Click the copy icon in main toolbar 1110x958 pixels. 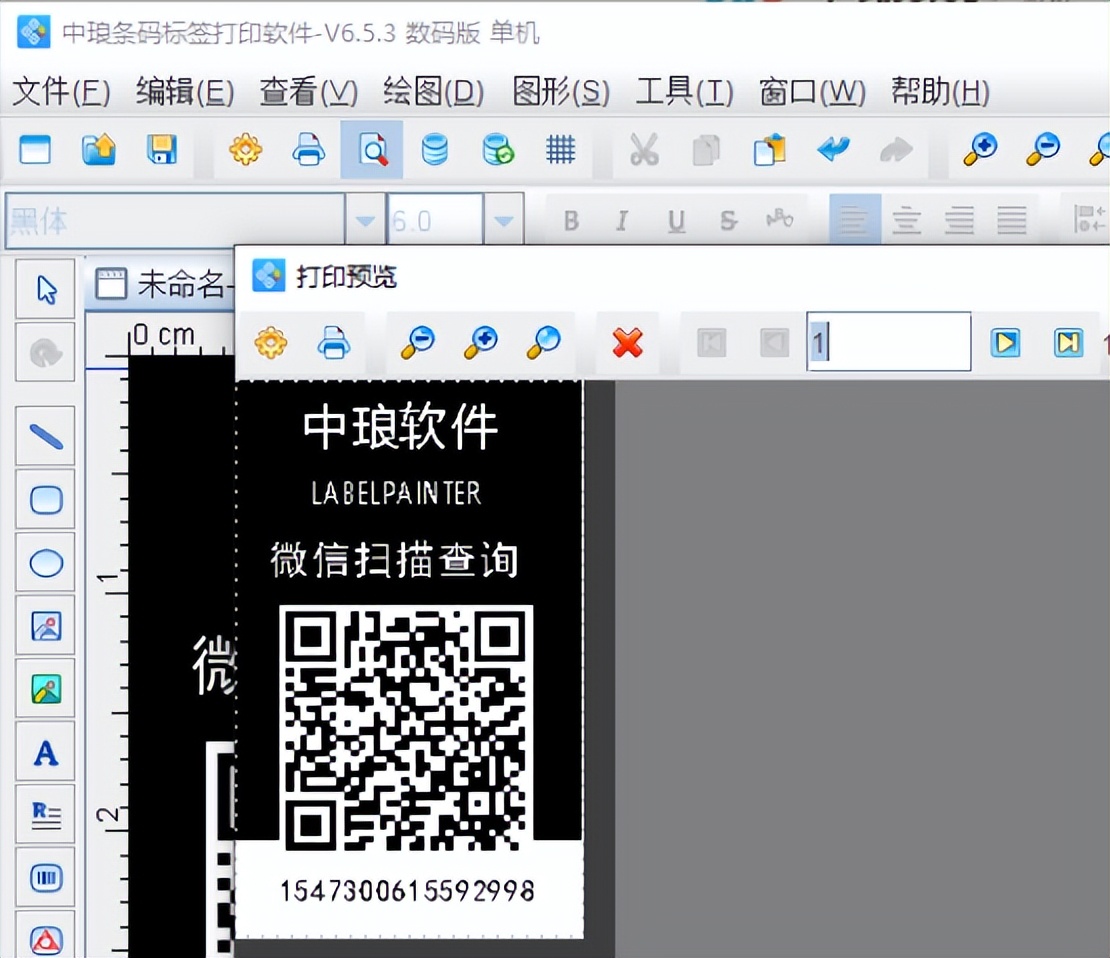(x=706, y=149)
